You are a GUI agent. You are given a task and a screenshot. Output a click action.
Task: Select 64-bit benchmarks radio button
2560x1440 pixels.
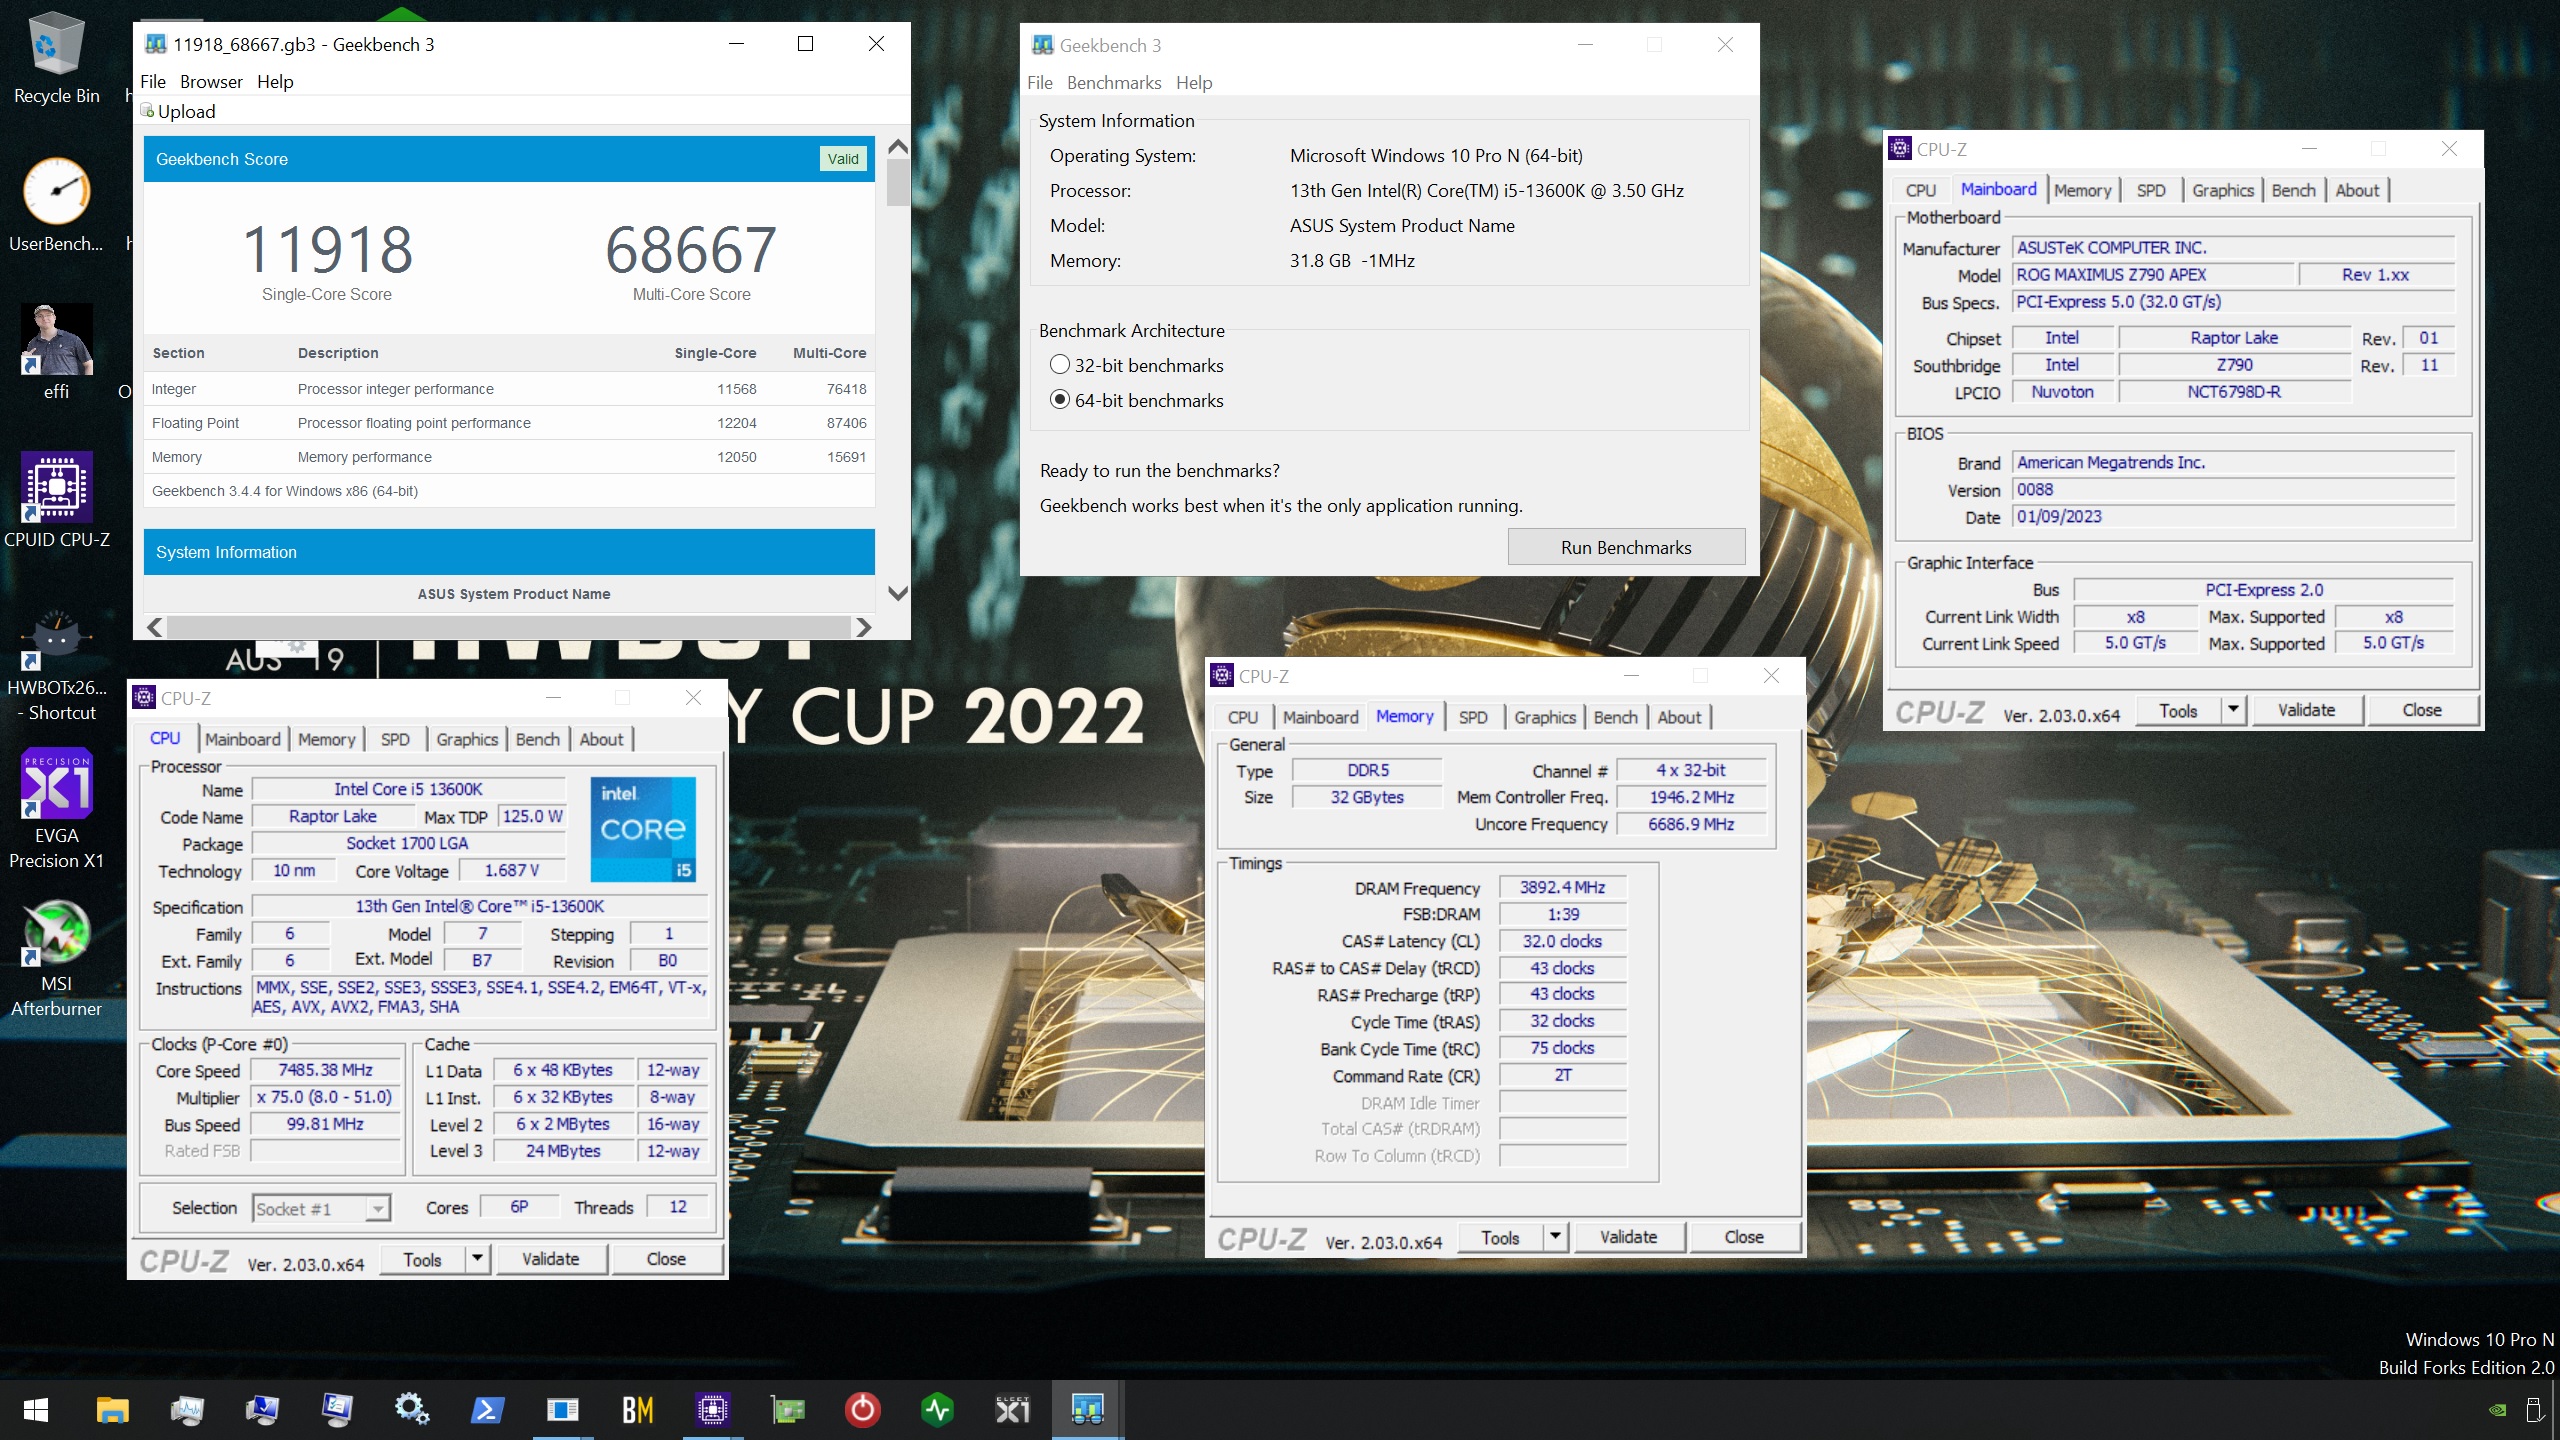click(1060, 400)
